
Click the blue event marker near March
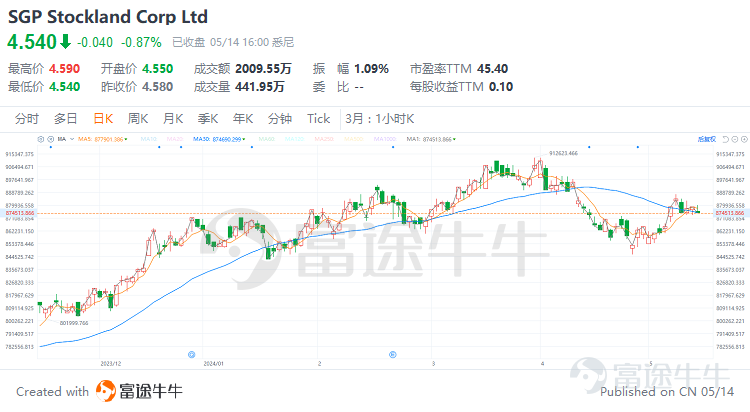pyautogui.click(x=393, y=355)
